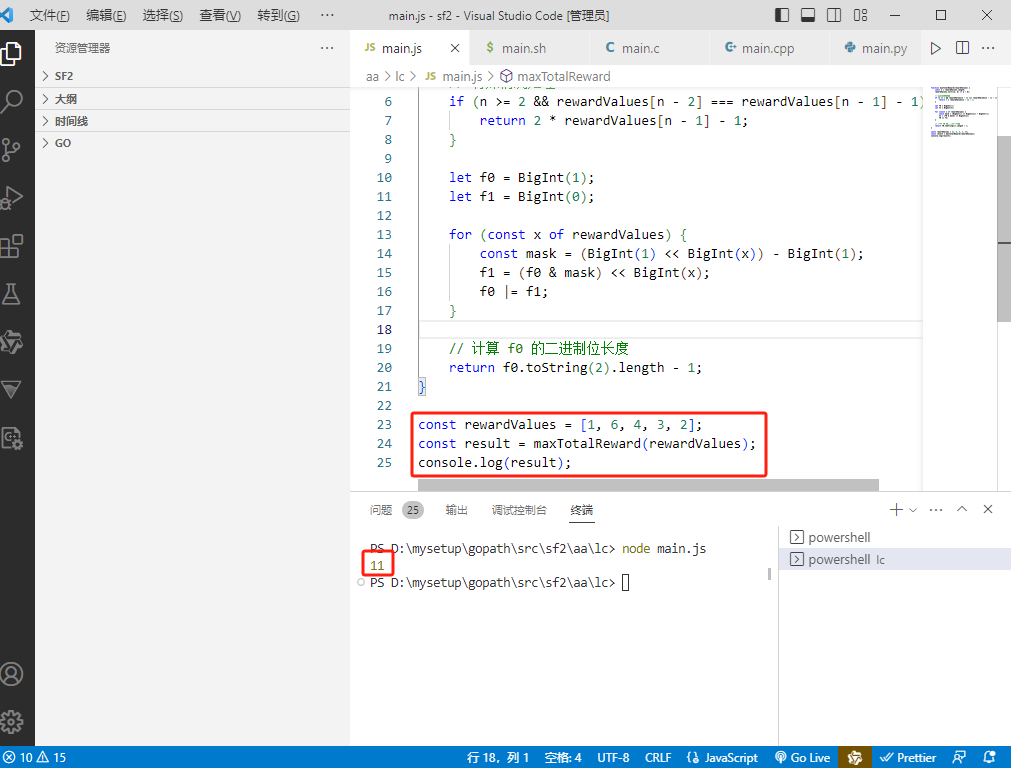
Task: Select the first powershell terminal entry
Action: coord(894,537)
